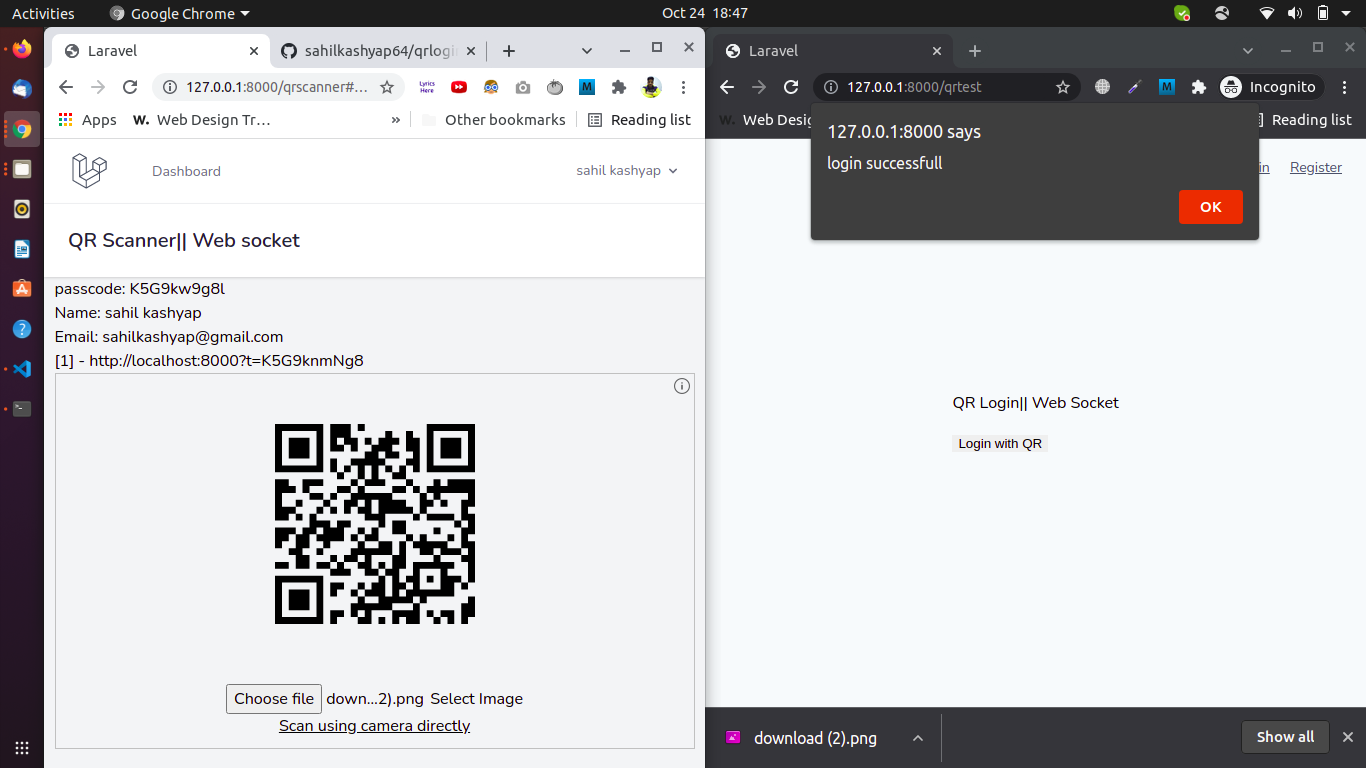Open the Google Chrome app menu in top bar

(180, 13)
